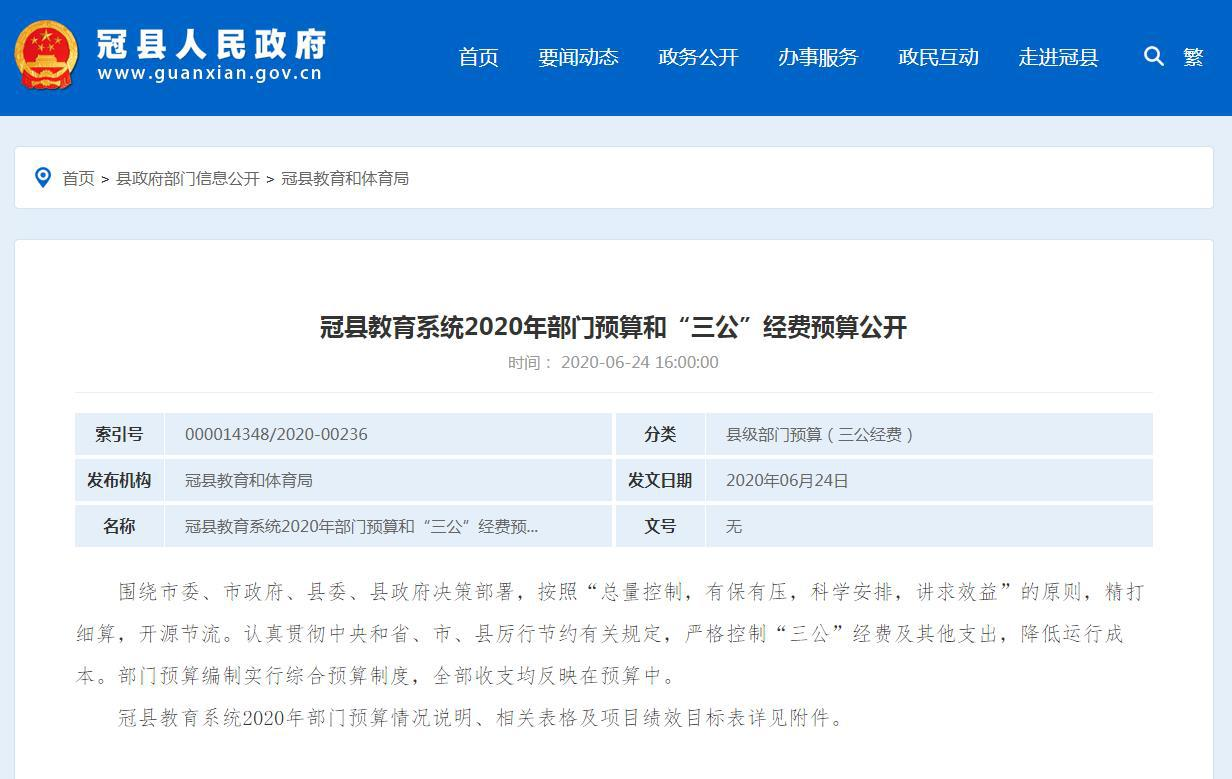The image size is (1232, 779).
Task: Open the 走进冠县 menu
Action: (x=1058, y=57)
